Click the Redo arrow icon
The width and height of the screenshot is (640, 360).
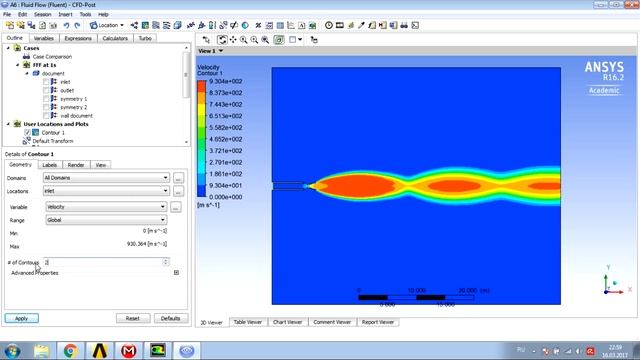pyautogui.click(x=77, y=25)
